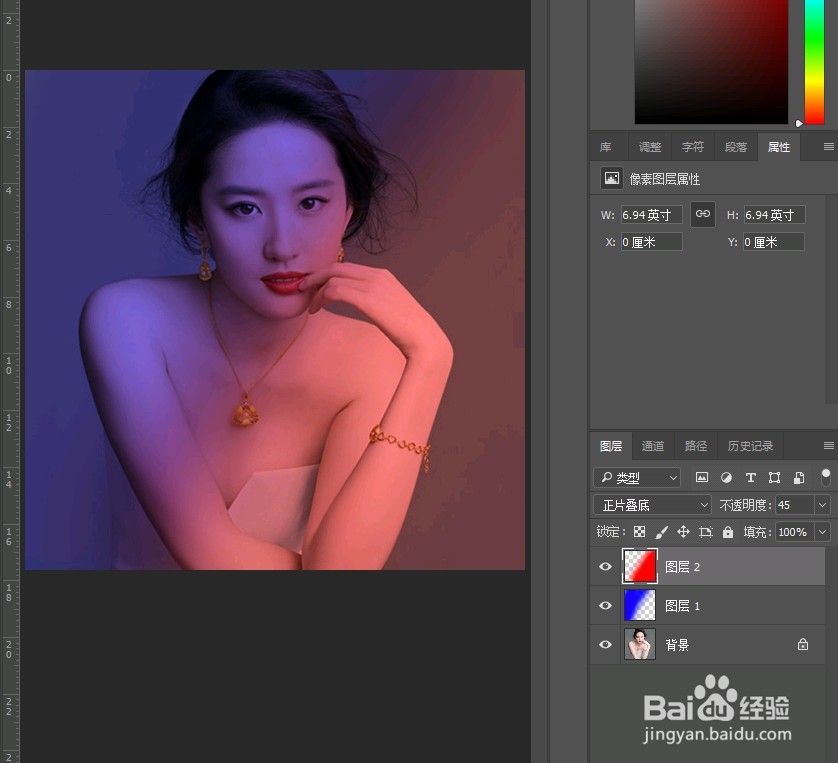Filter layers by smart object icon
This screenshot has height=763, width=838.
pos(799,477)
